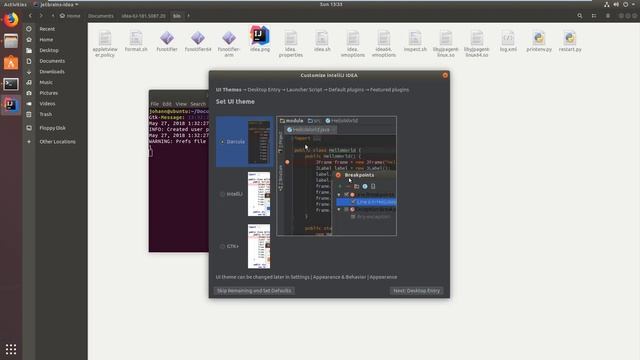
Task: Click the theme preview image in the dialog
Action: tap(336, 176)
